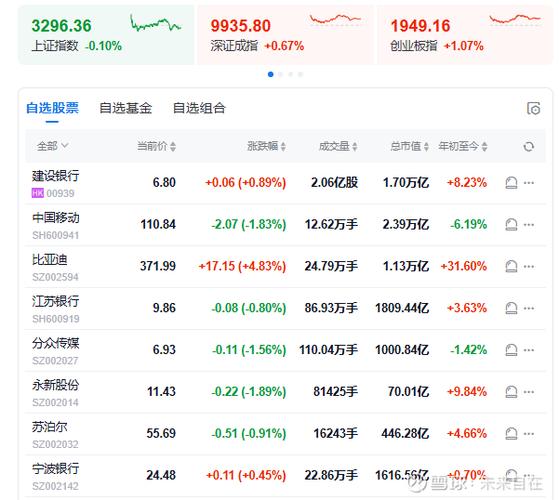Switch to 自选股票 tab
Image resolution: width=559 pixels, height=500 pixels.
52,108
